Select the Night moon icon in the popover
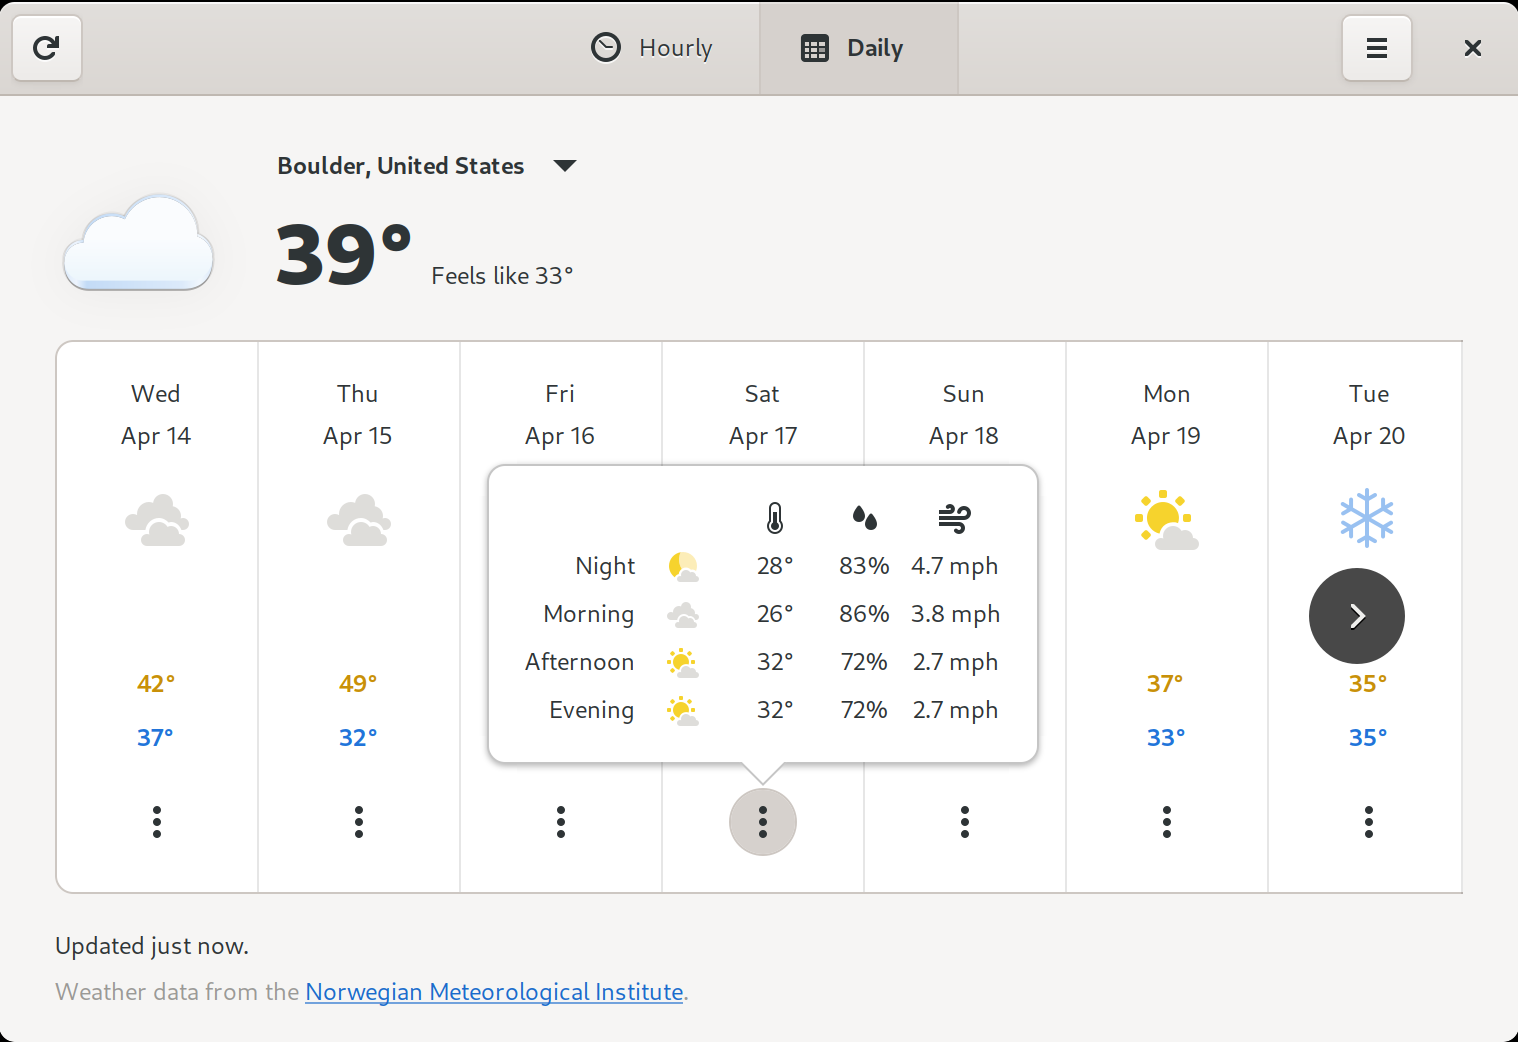Image resolution: width=1518 pixels, height=1042 pixels. [683, 565]
